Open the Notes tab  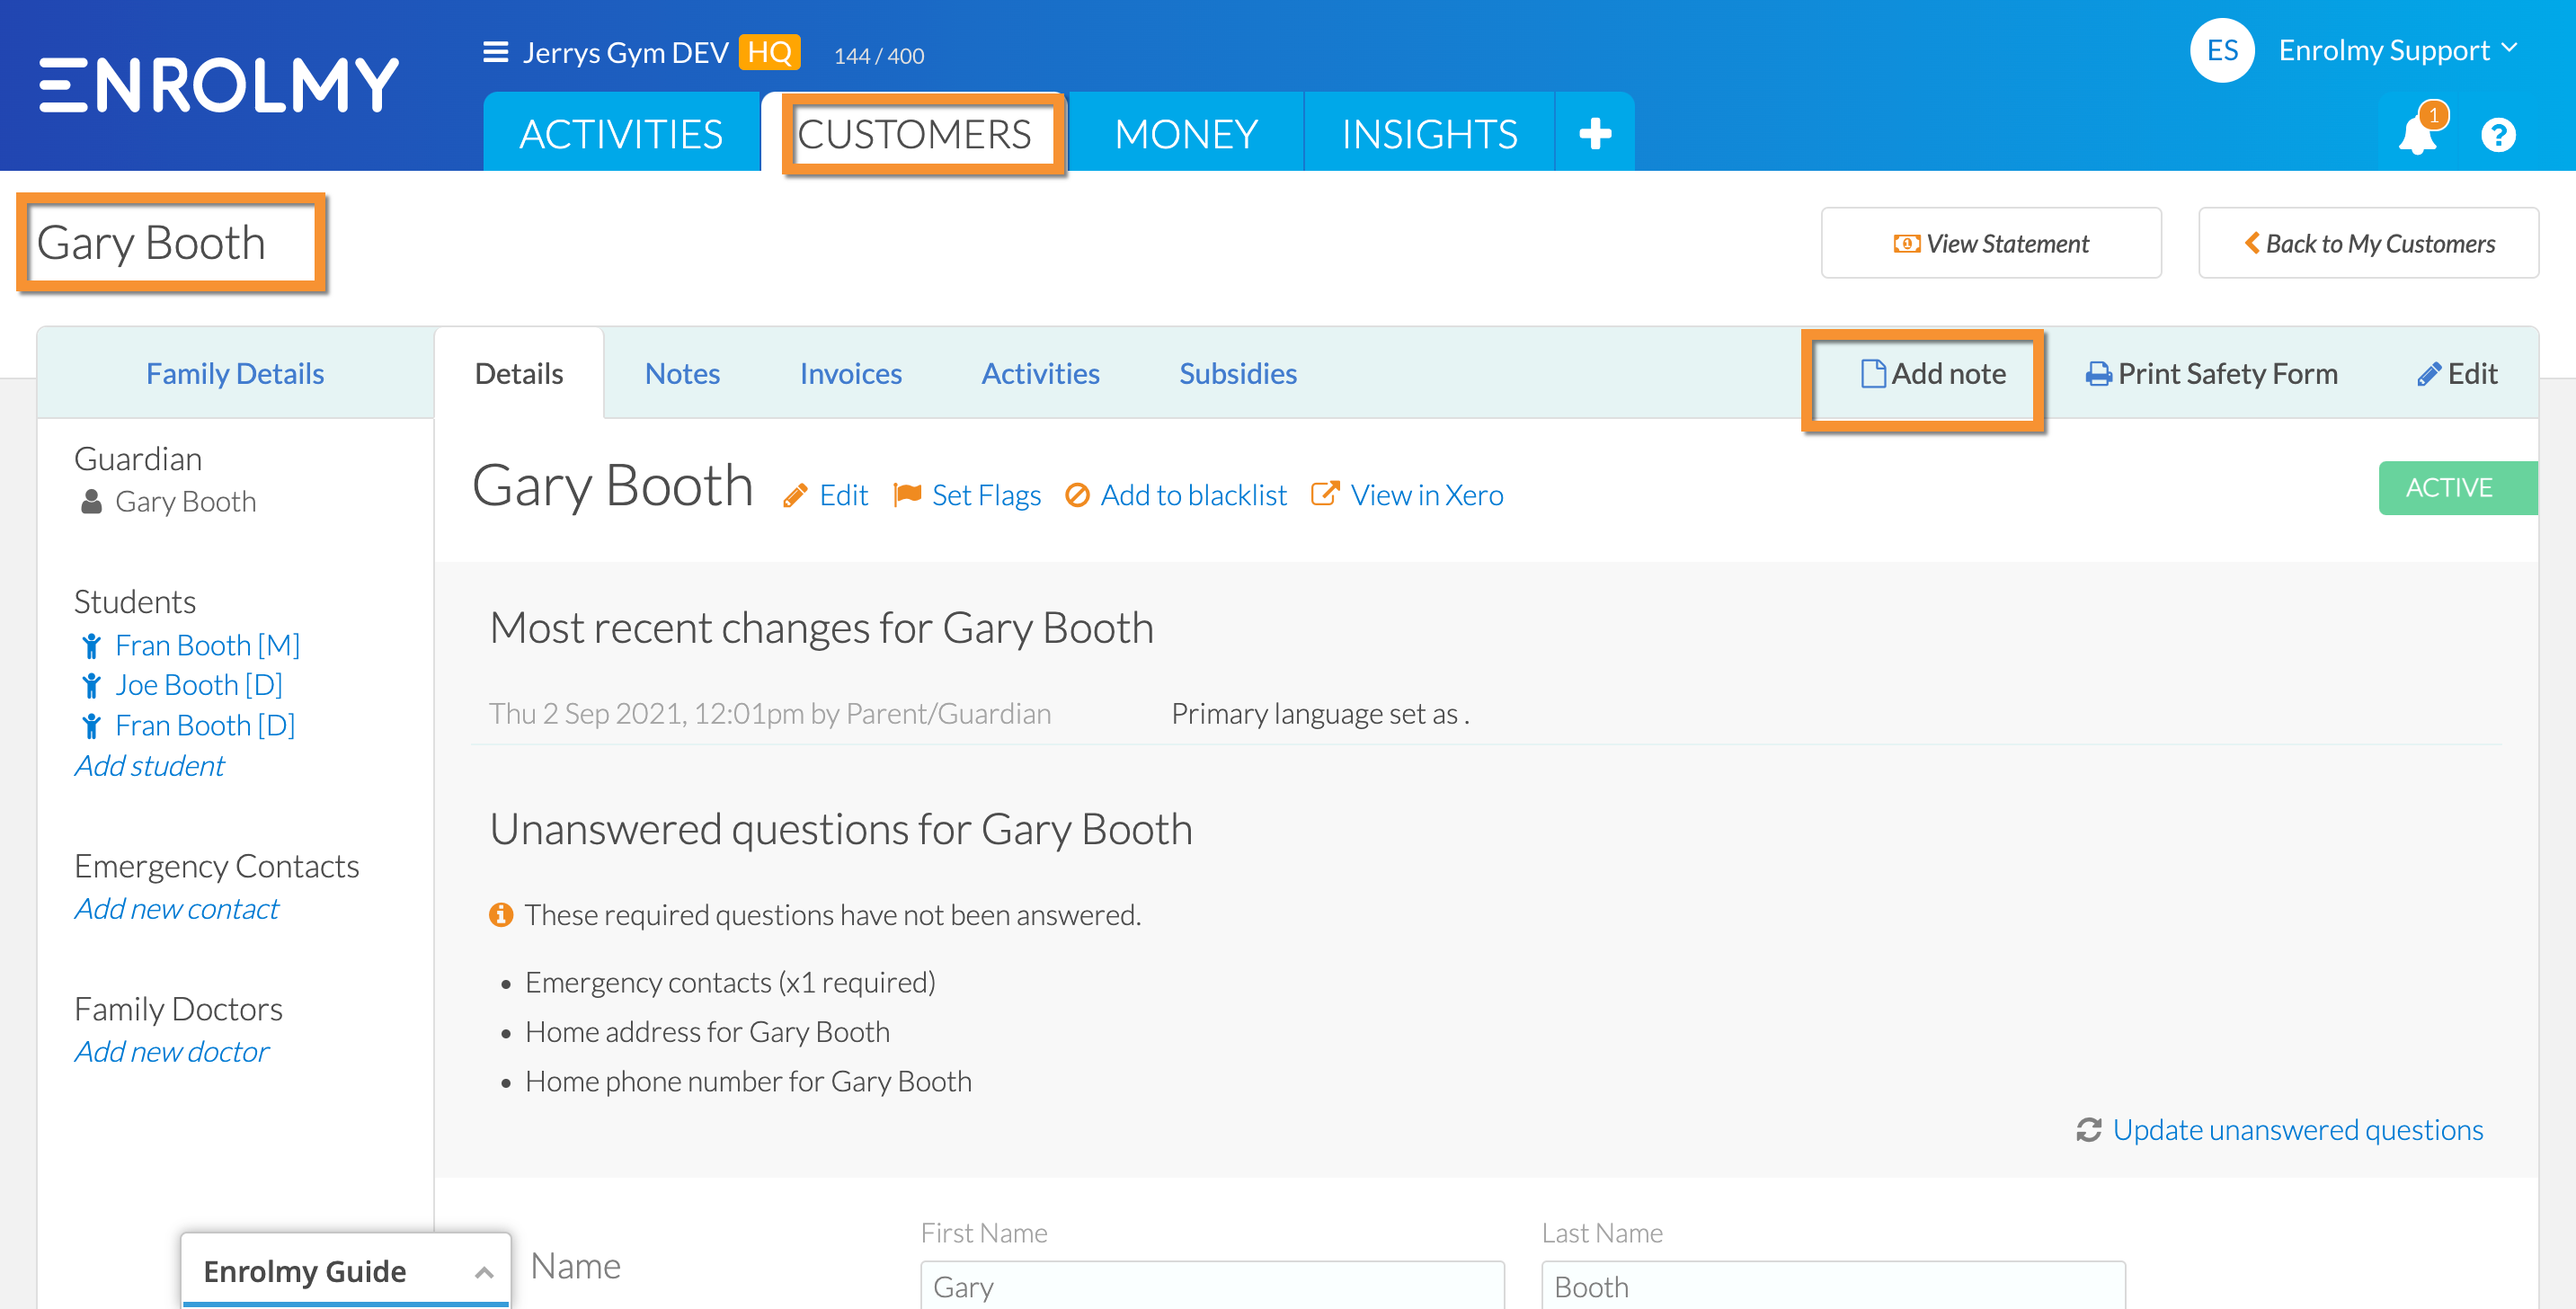682,373
